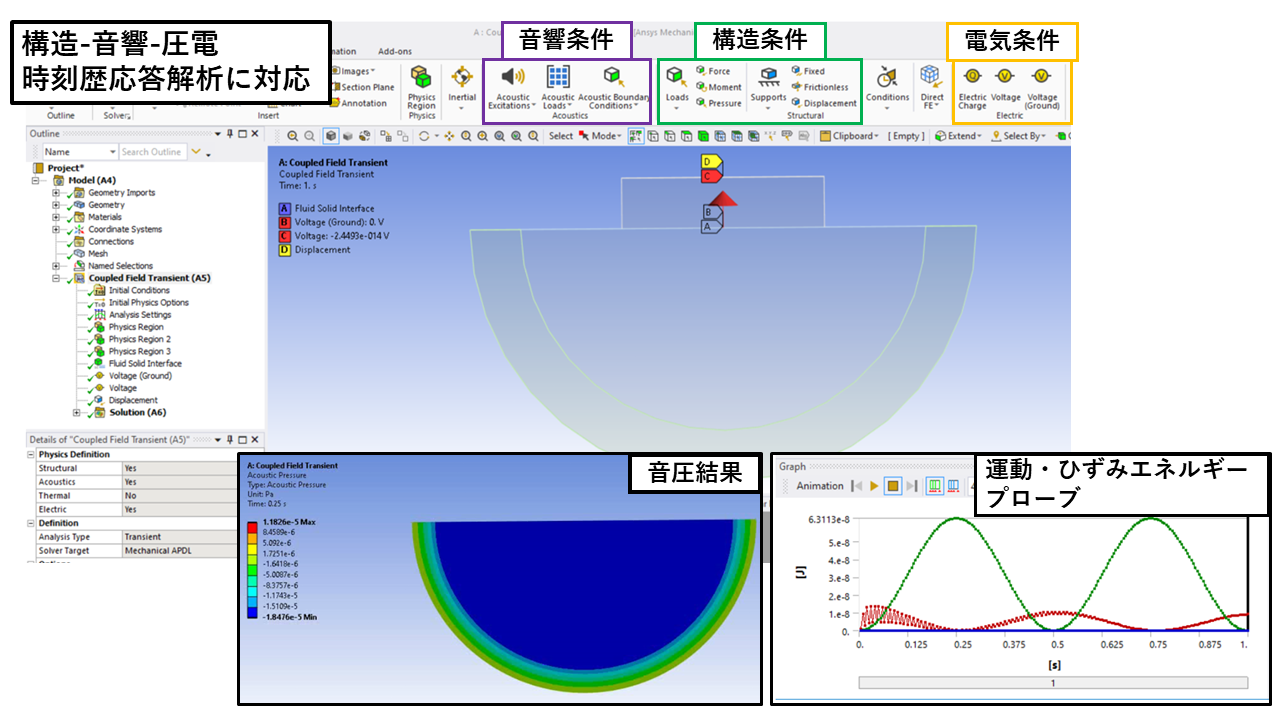Insert Voltage (Ground) from the Electric ribbon
The height and width of the screenshot is (720, 1280).
point(1041,87)
